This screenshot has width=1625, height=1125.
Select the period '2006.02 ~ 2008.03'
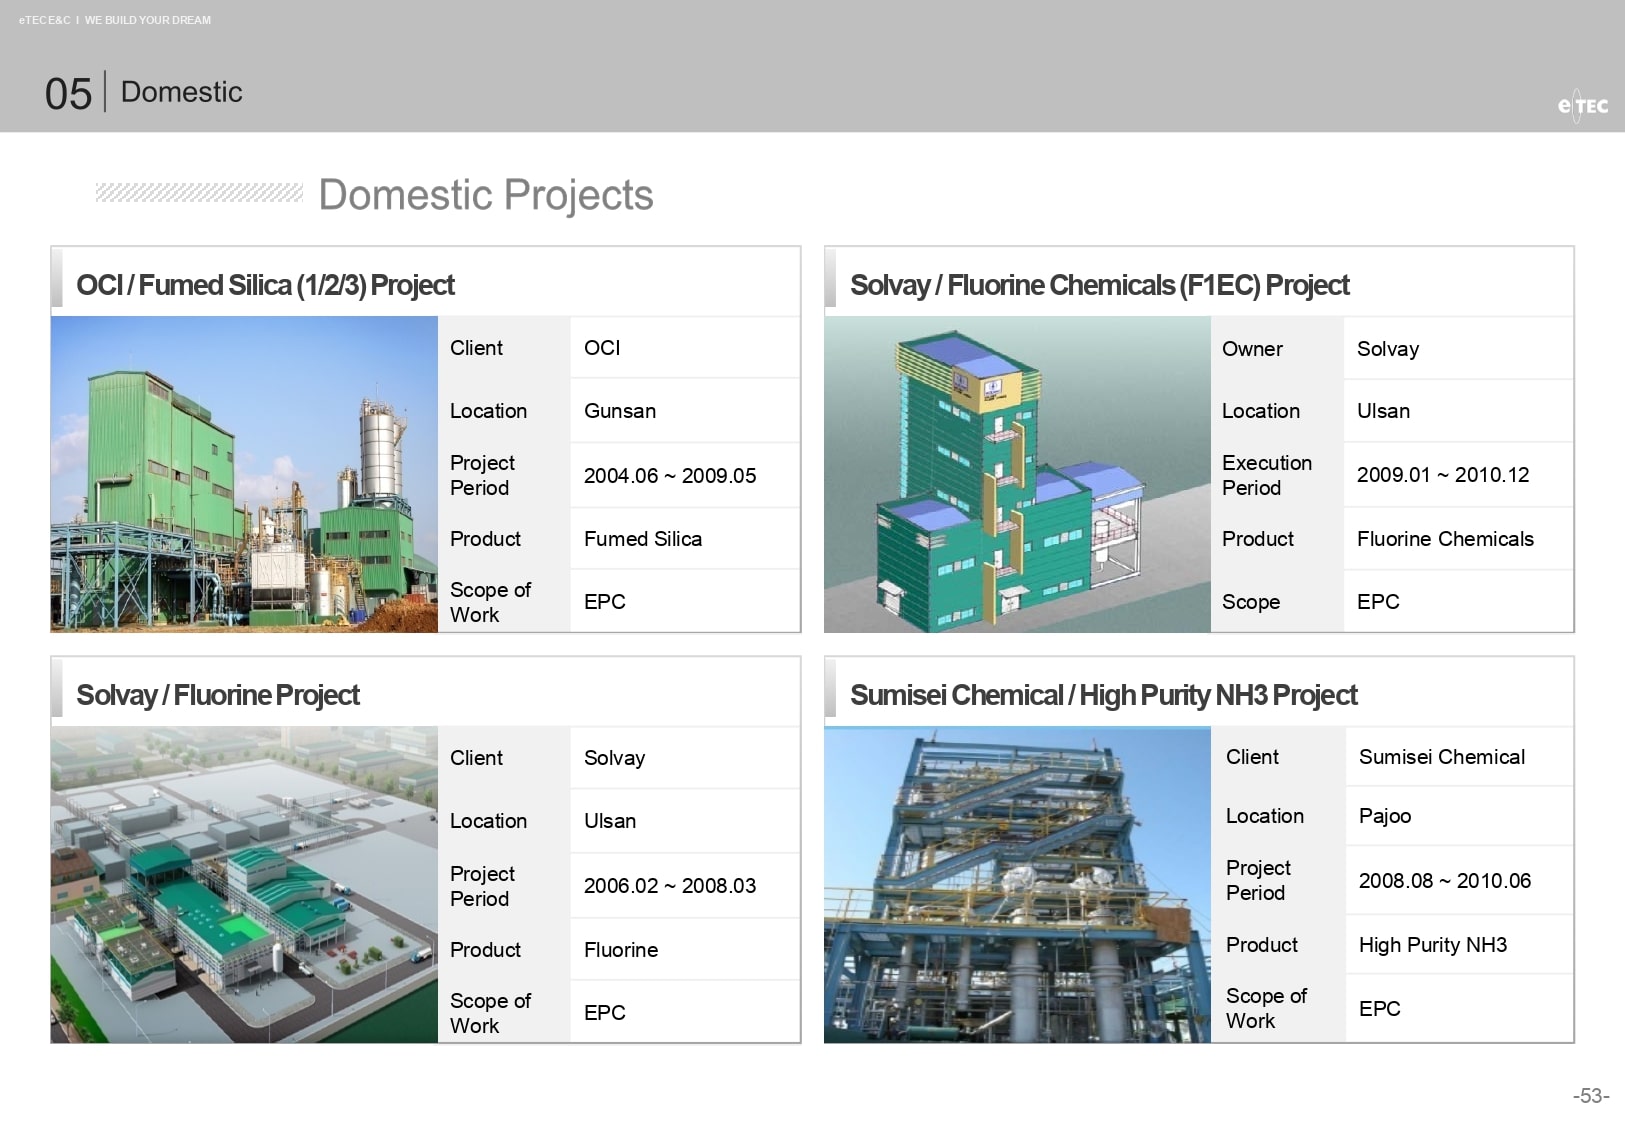670,886
